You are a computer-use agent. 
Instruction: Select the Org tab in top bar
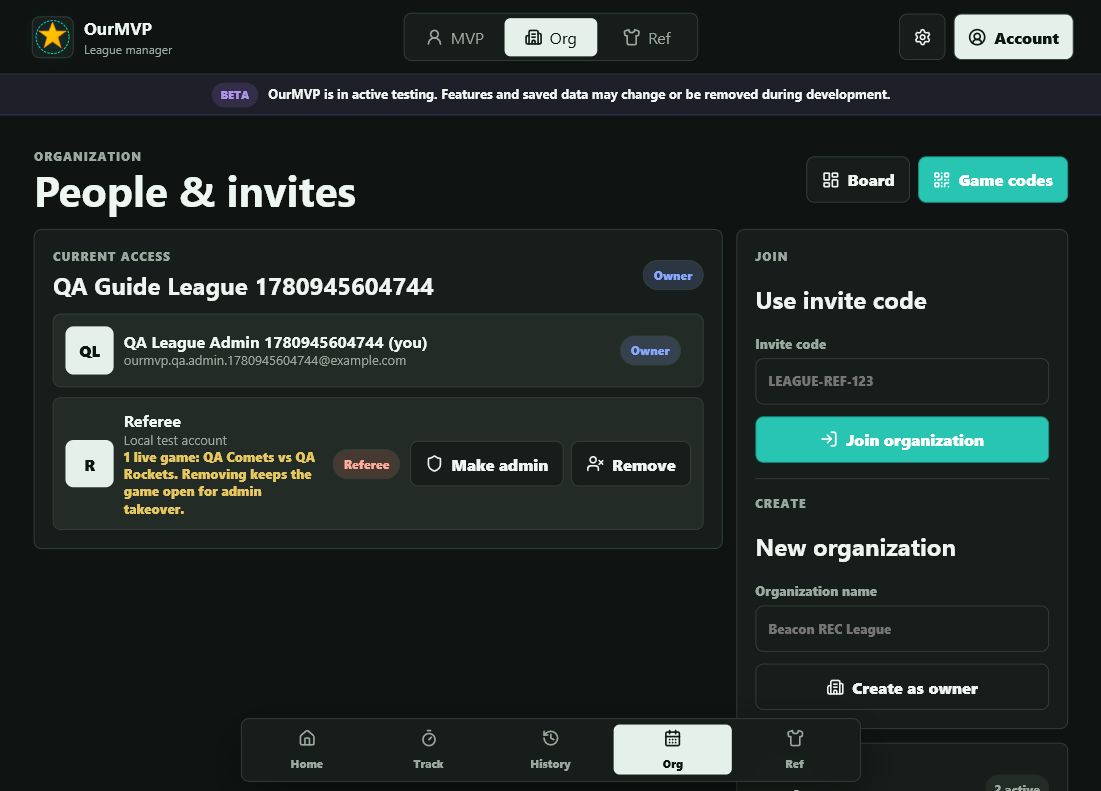(550, 38)
